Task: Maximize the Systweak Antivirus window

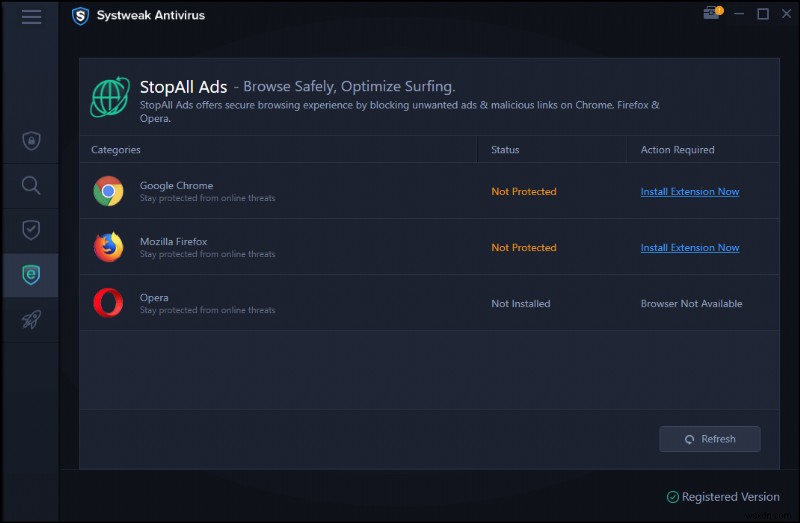Action: coord(763,14)
